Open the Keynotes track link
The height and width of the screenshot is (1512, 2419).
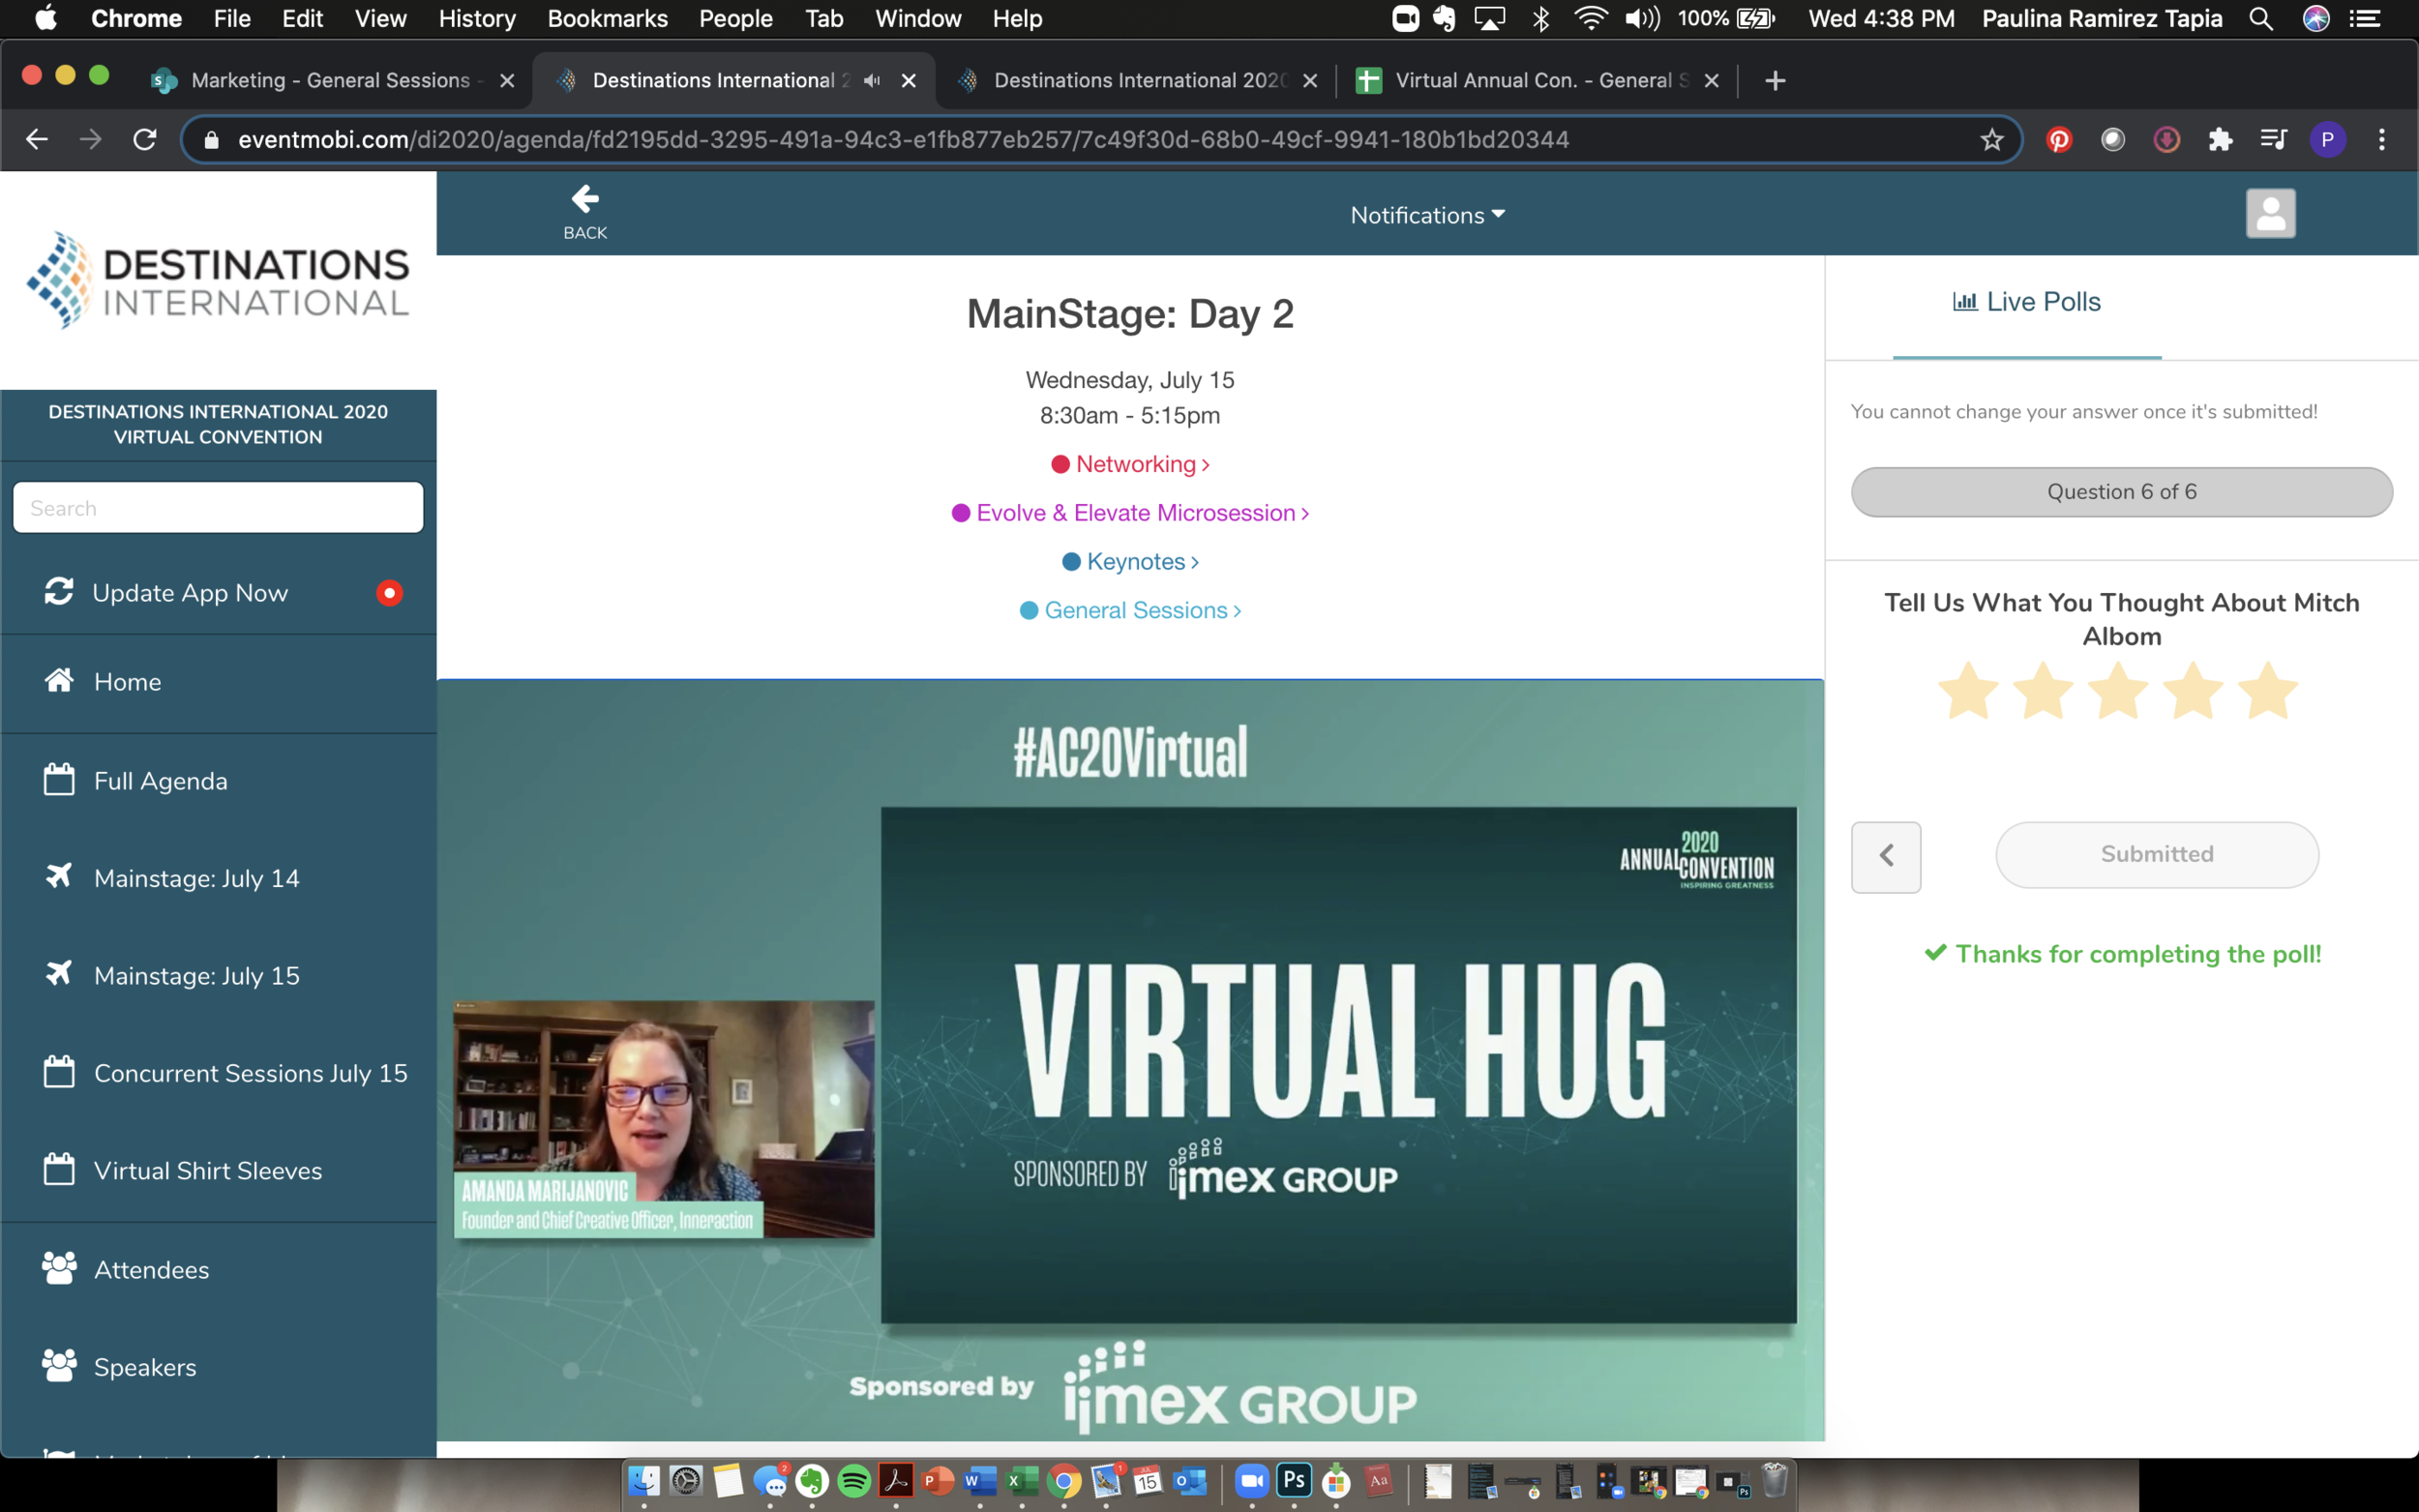[1130, 561]
